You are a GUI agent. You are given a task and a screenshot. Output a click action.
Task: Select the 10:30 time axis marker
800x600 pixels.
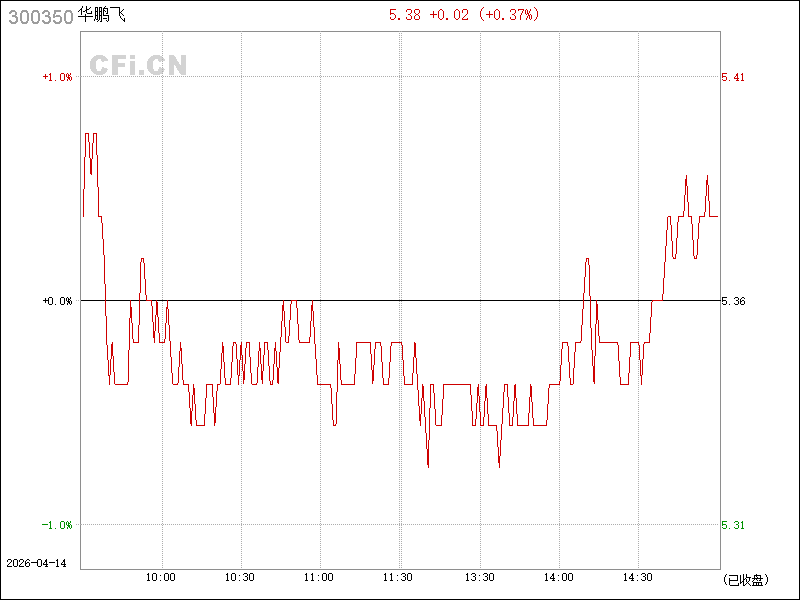pyautogui.click(x=240, y=578)
